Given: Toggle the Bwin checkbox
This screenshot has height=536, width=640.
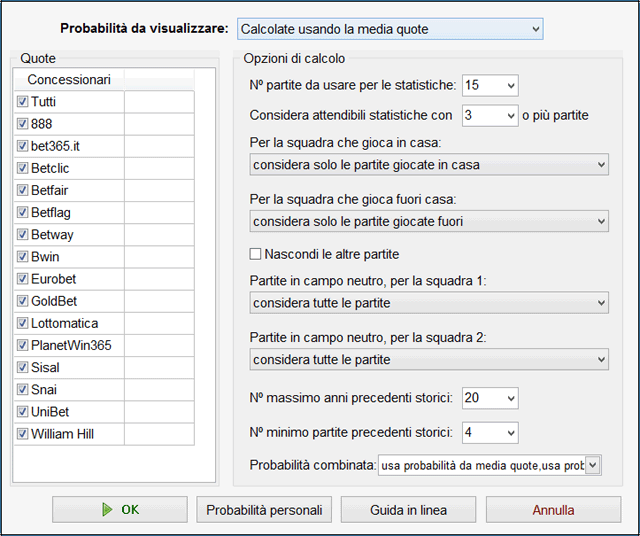Looking at the screenshot, I should [22, 256].
